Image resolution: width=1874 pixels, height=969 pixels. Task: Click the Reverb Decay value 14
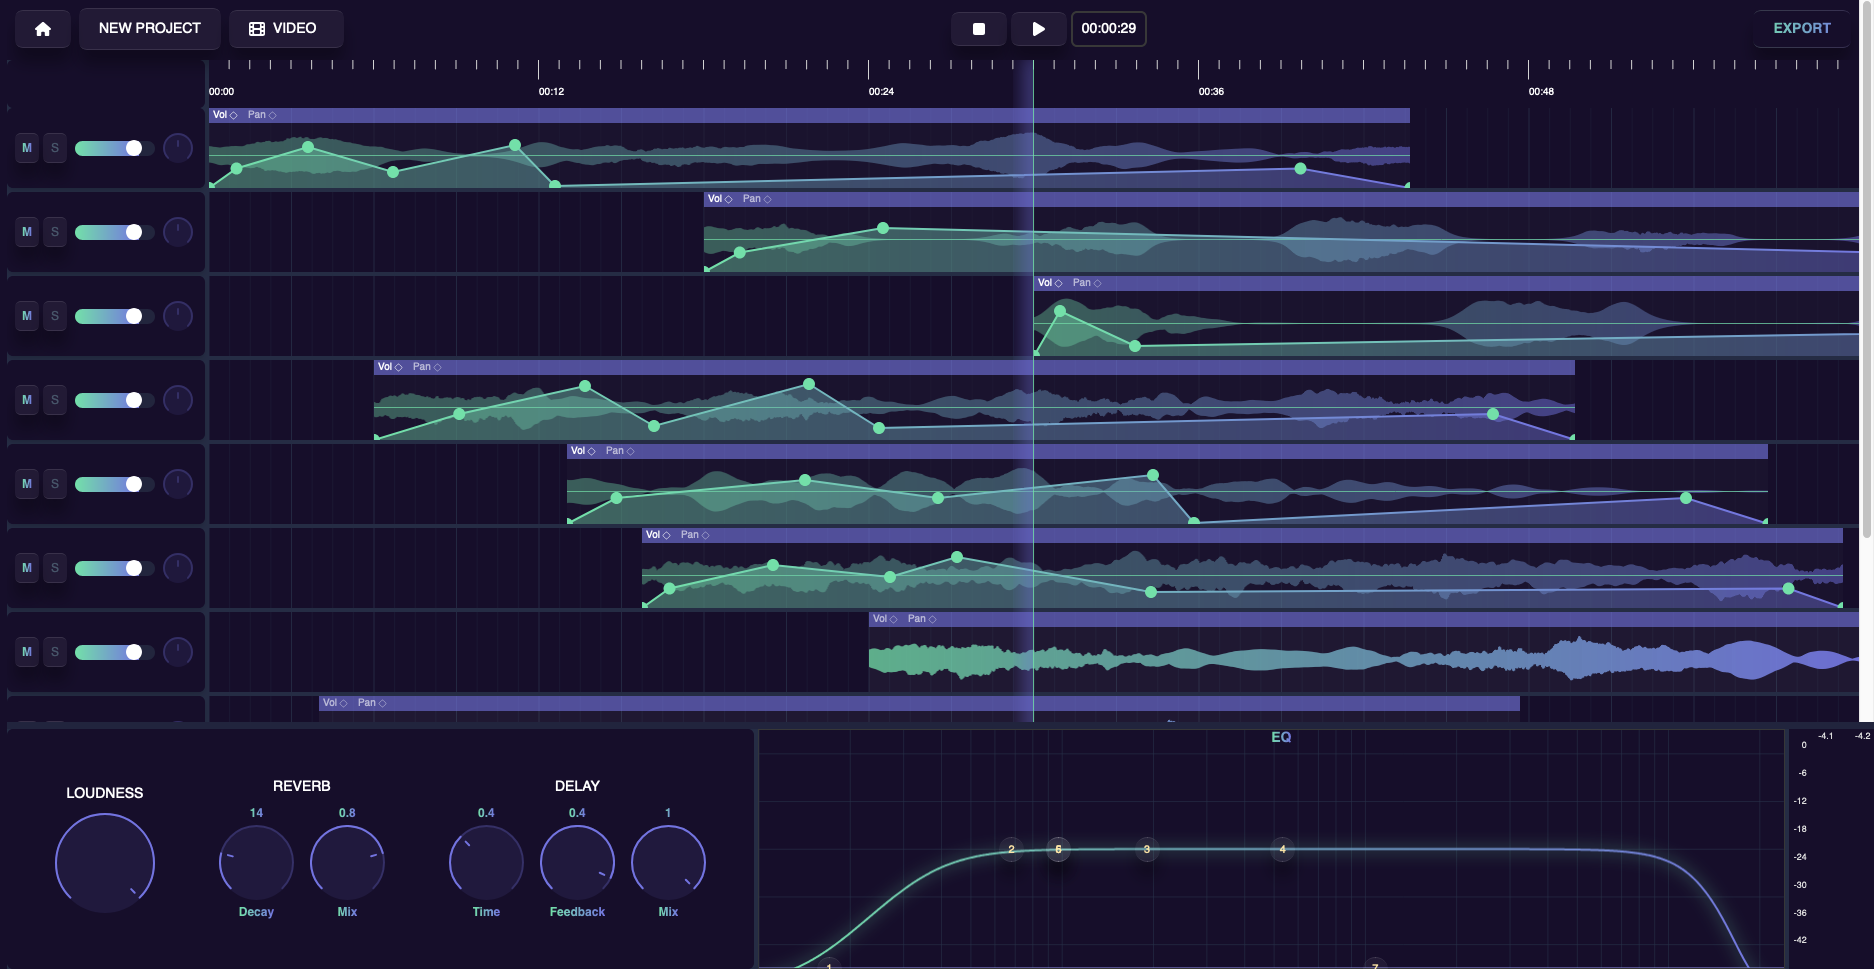(x=256, y=813)
